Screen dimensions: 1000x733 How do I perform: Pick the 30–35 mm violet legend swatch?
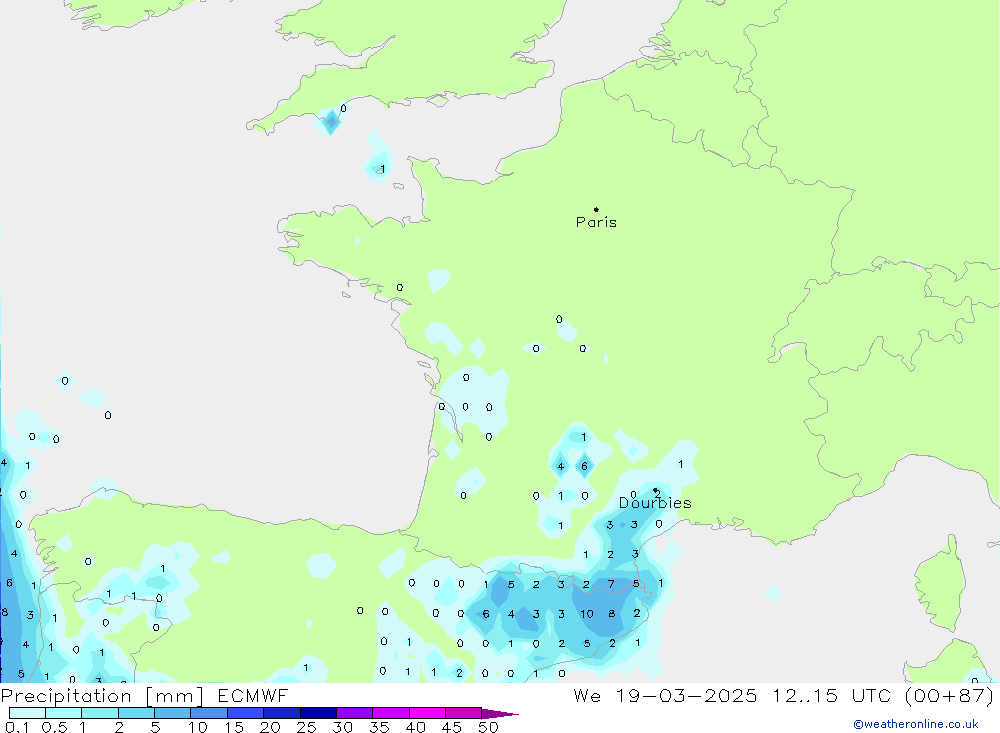[354, 713]
